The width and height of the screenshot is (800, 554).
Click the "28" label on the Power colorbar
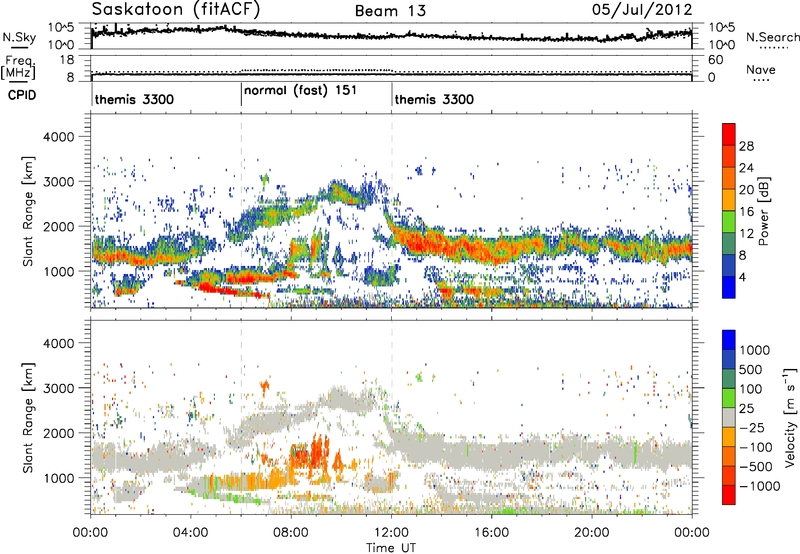(746, 146)
